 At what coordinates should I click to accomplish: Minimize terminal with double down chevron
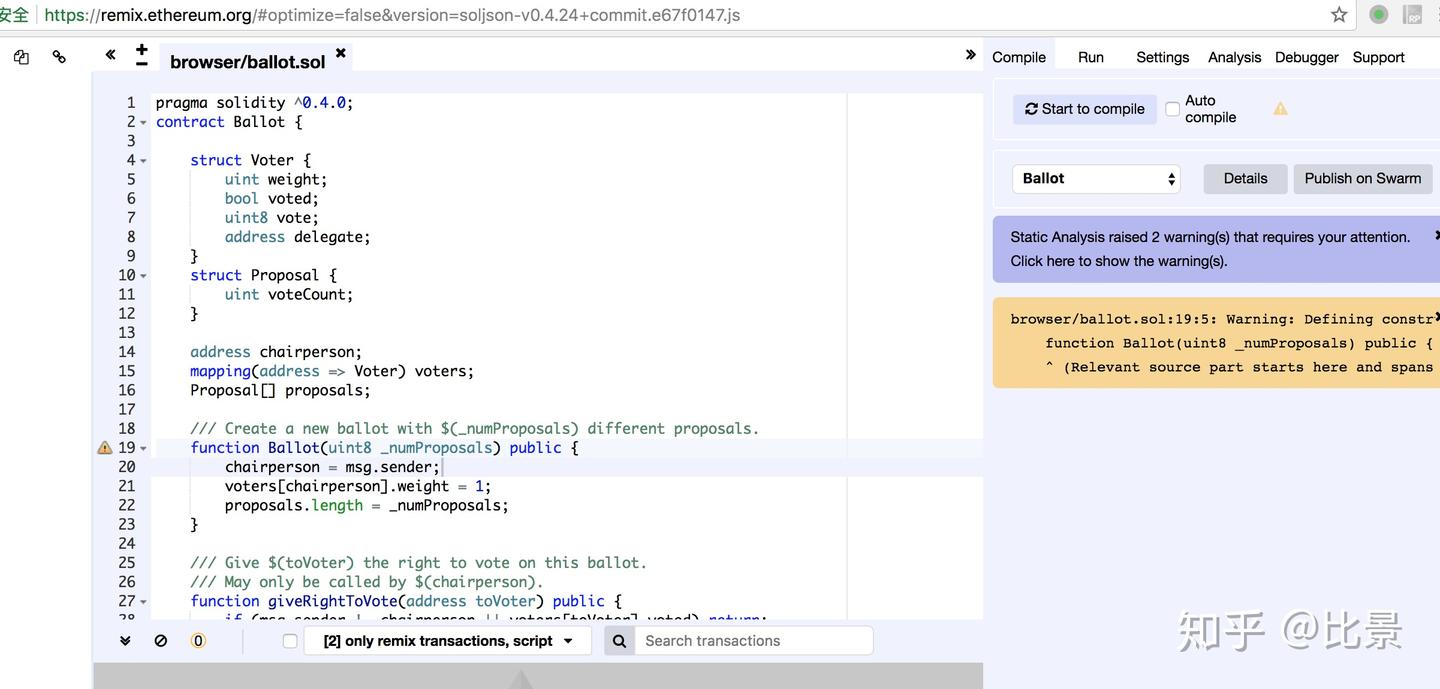(x=125, y=641)
